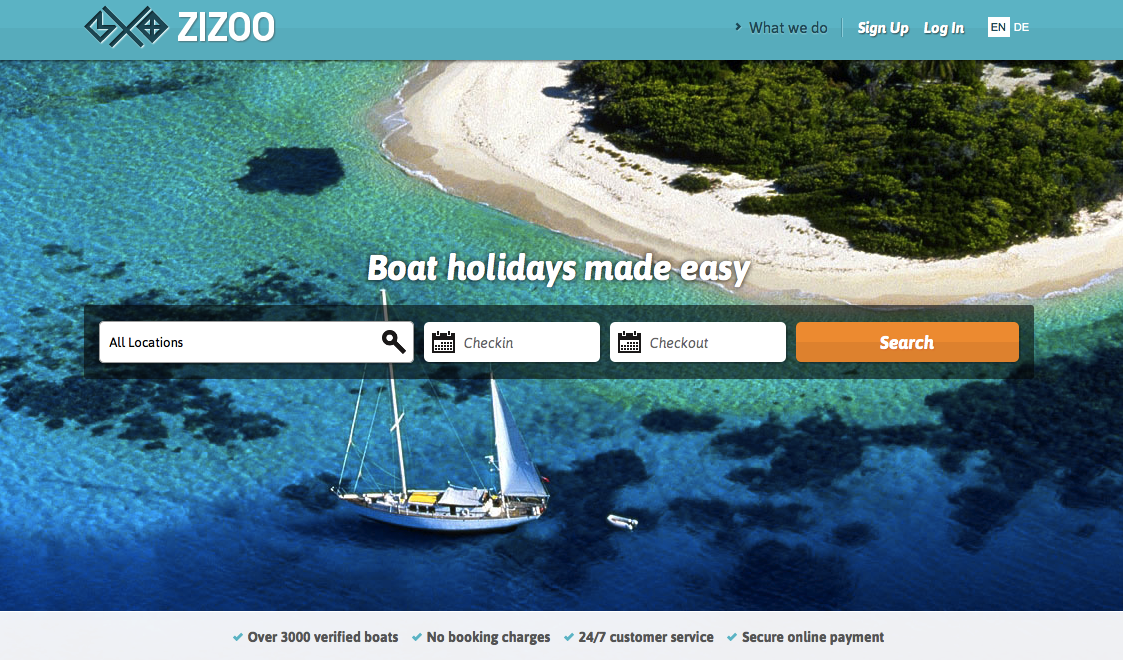Screen dimensions: 1123x660
Task: Click the Sign Up link
Action: pyautogui.click(x=883, y=28)
